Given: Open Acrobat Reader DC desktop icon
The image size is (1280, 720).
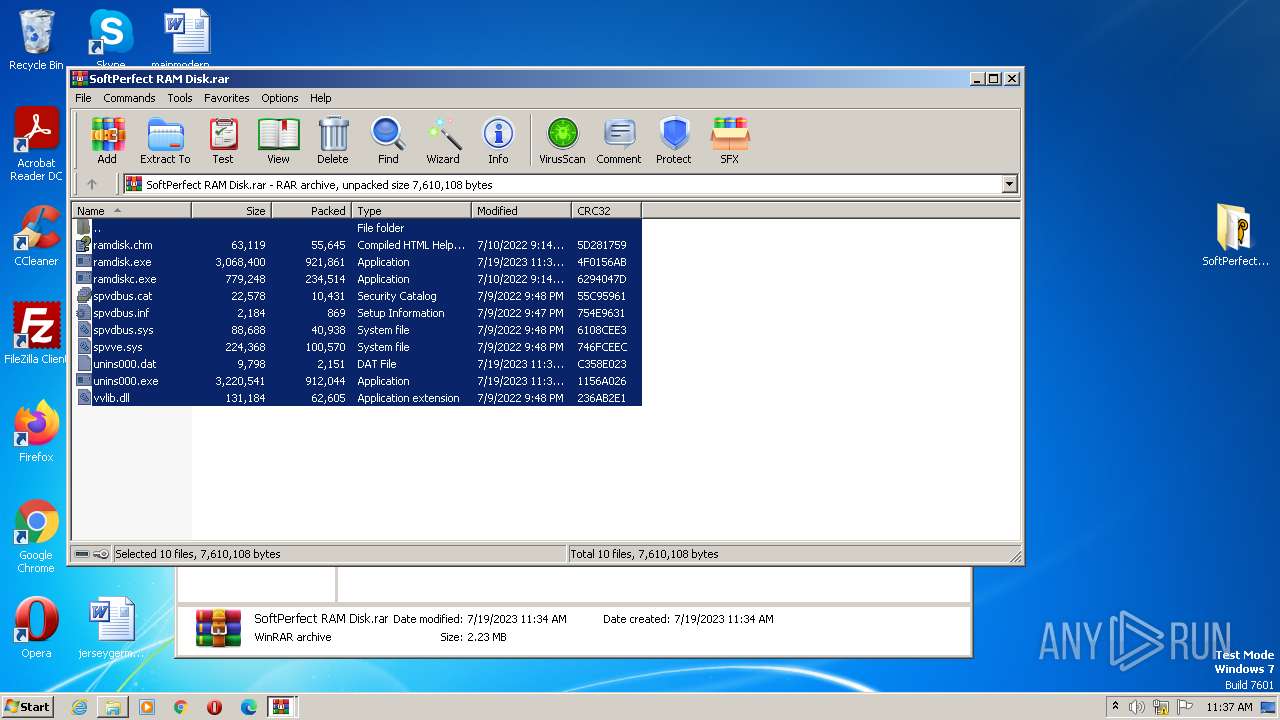Looking at the screenshot, I should click(x=36, y=145).
